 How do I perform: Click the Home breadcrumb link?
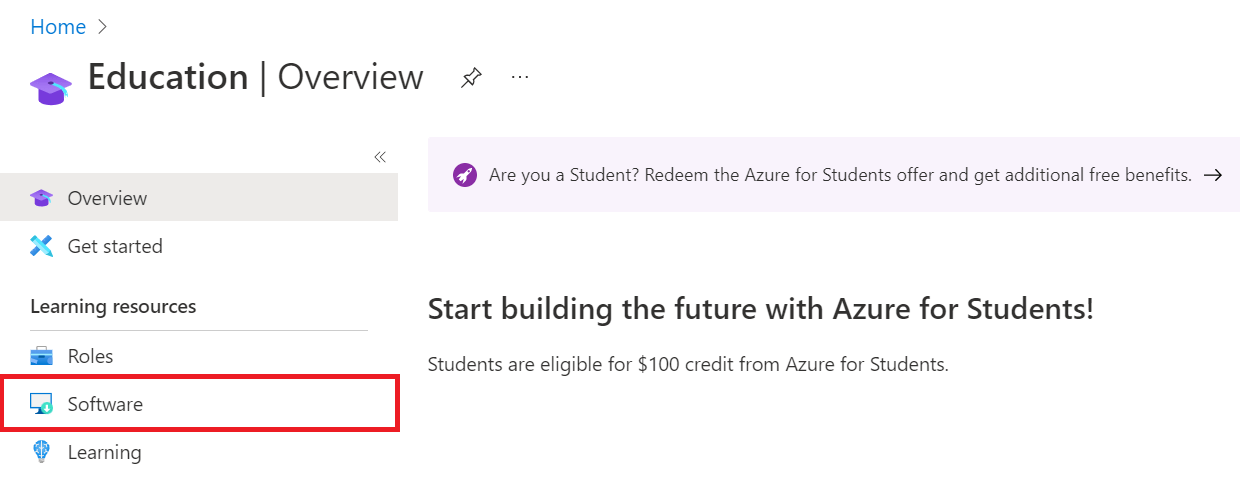pyautogui.click(x=58, y=27)
